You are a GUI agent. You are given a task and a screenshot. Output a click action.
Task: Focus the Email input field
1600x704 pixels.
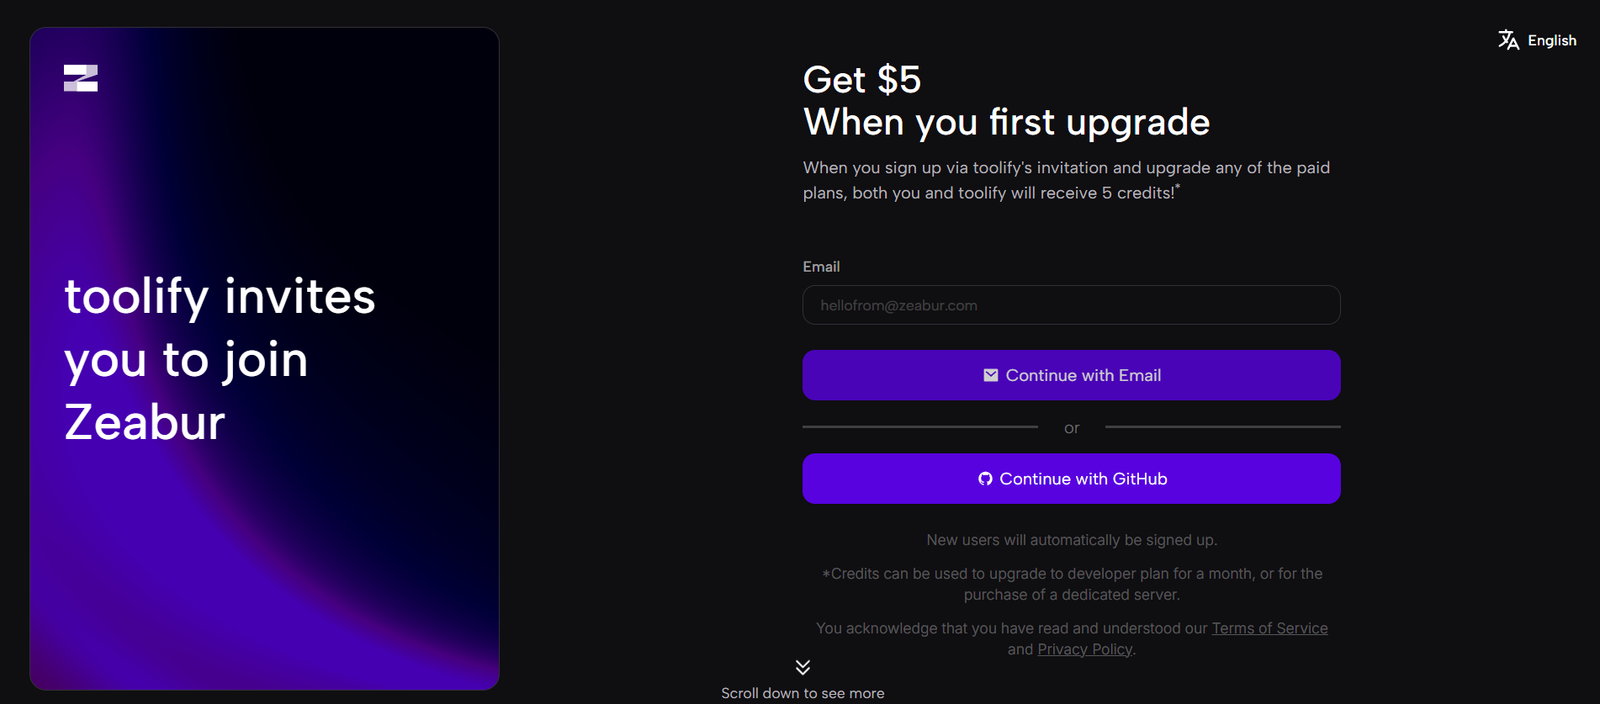[1071, 305]
